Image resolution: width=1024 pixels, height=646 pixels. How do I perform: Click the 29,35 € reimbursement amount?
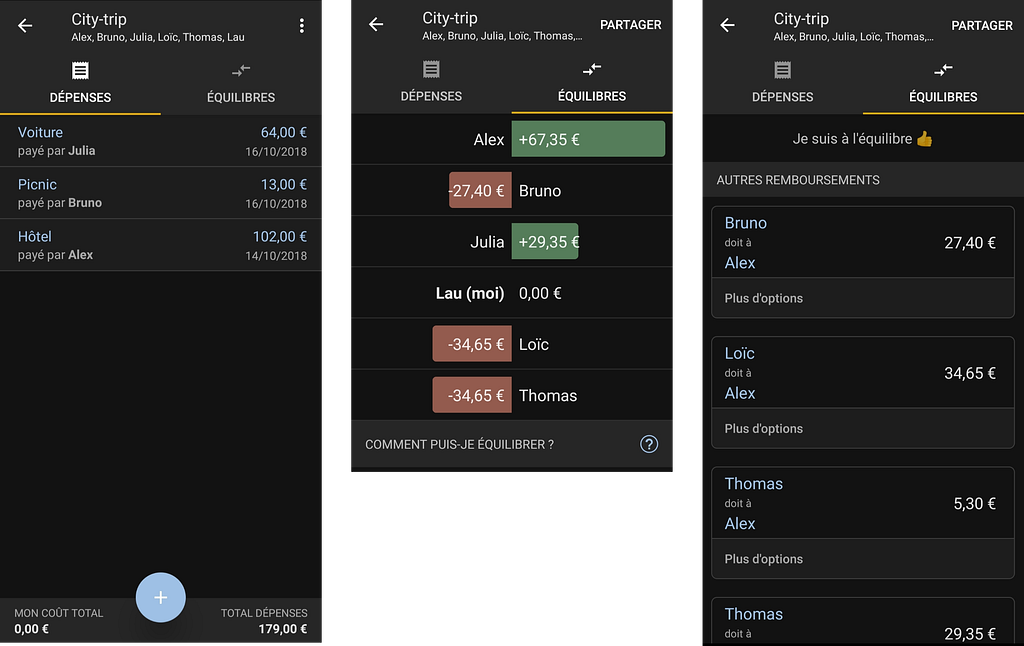970,634
